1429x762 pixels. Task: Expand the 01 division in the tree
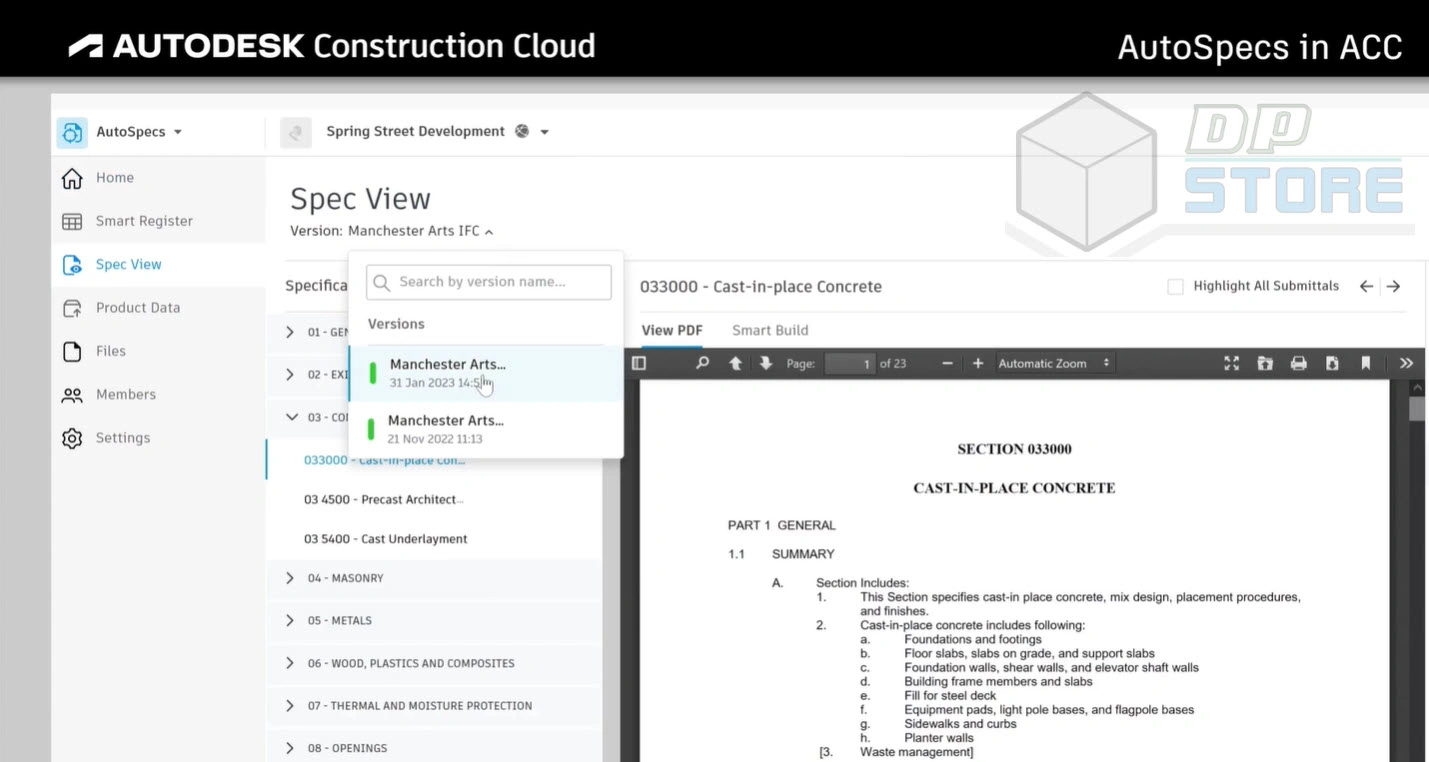click(x=290, y=332)
